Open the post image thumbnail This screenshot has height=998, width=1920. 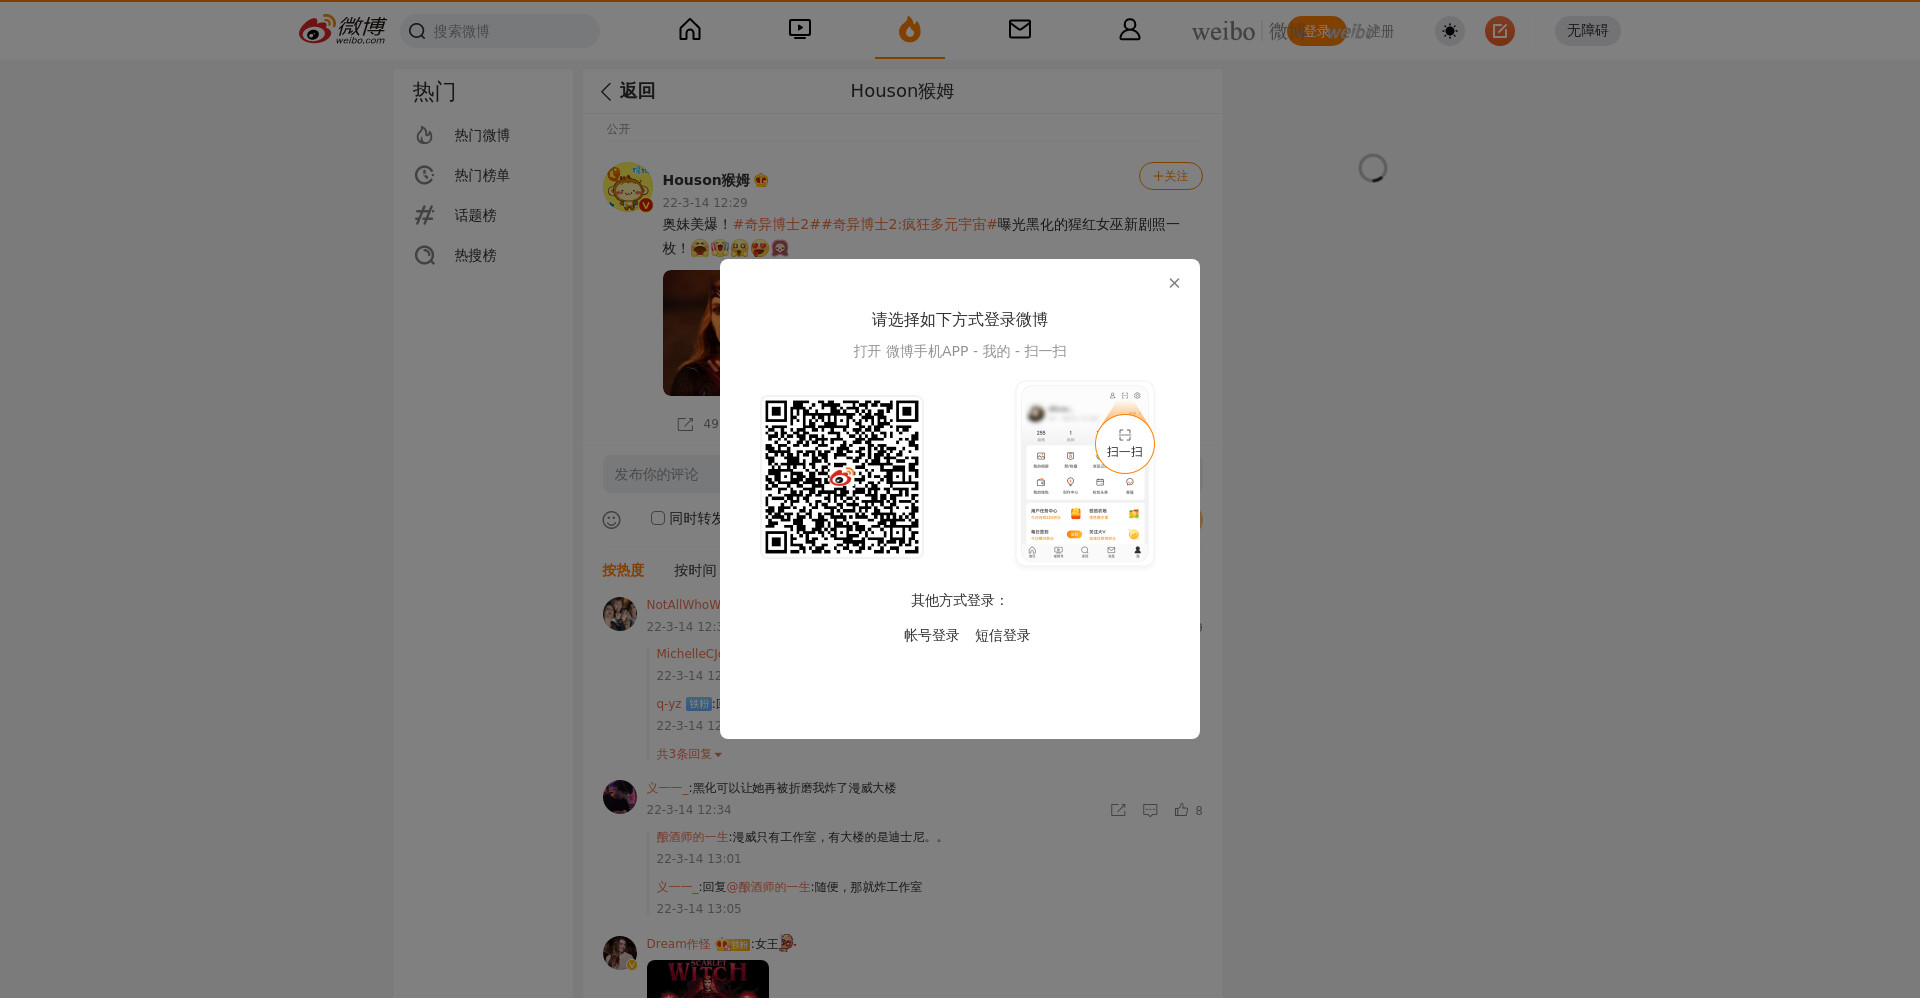tap(692, 333)
